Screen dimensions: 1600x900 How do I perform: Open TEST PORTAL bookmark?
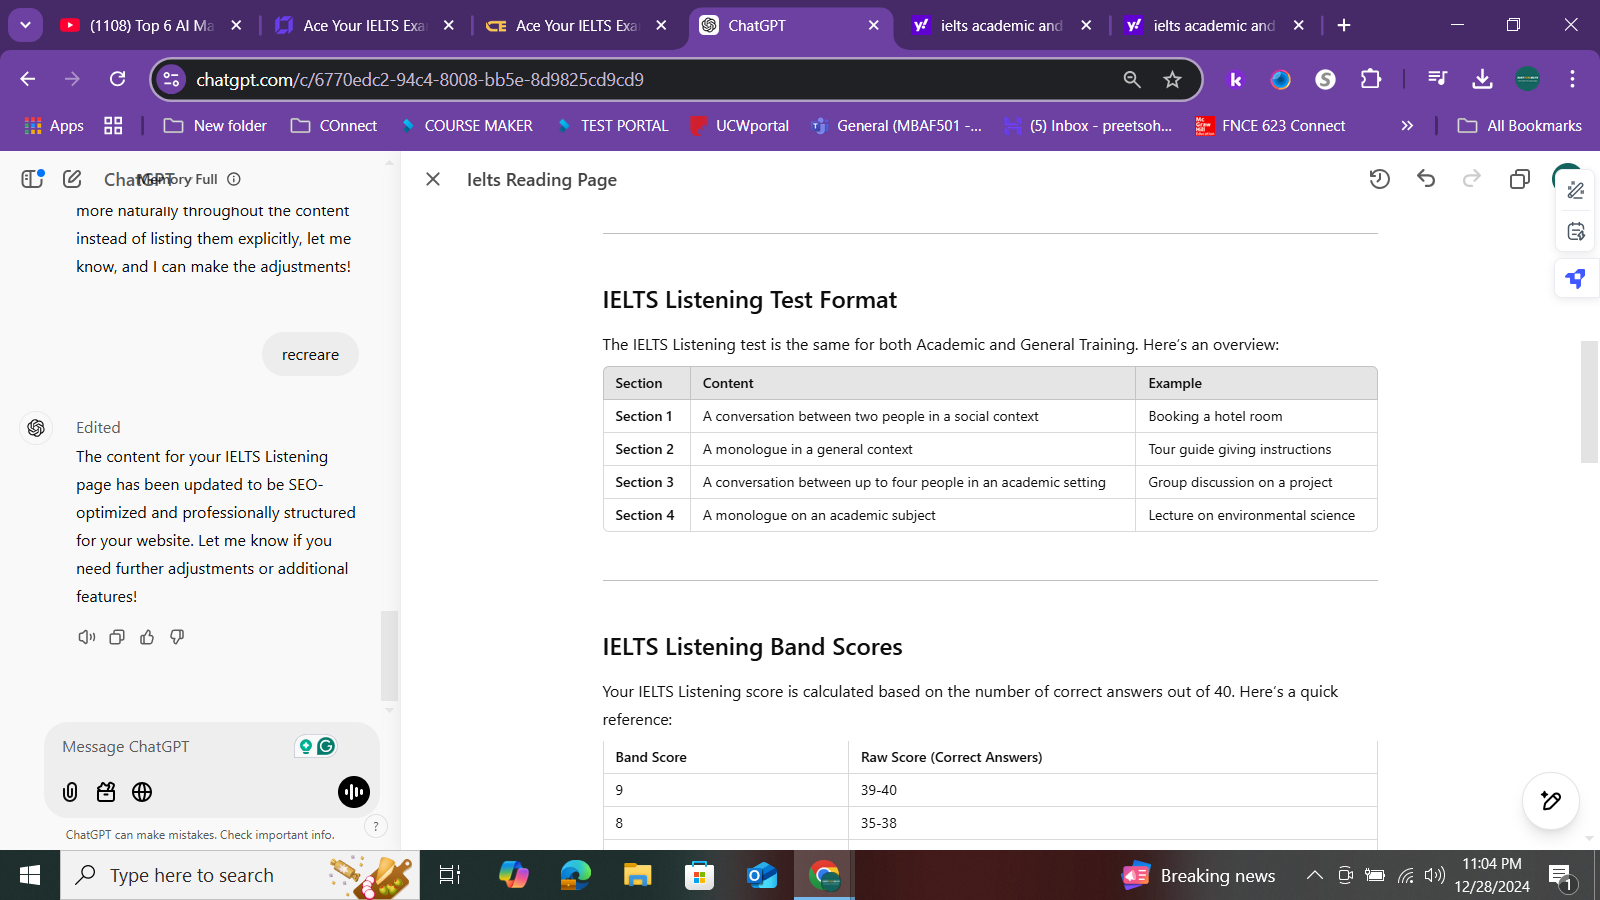point(612,126)
